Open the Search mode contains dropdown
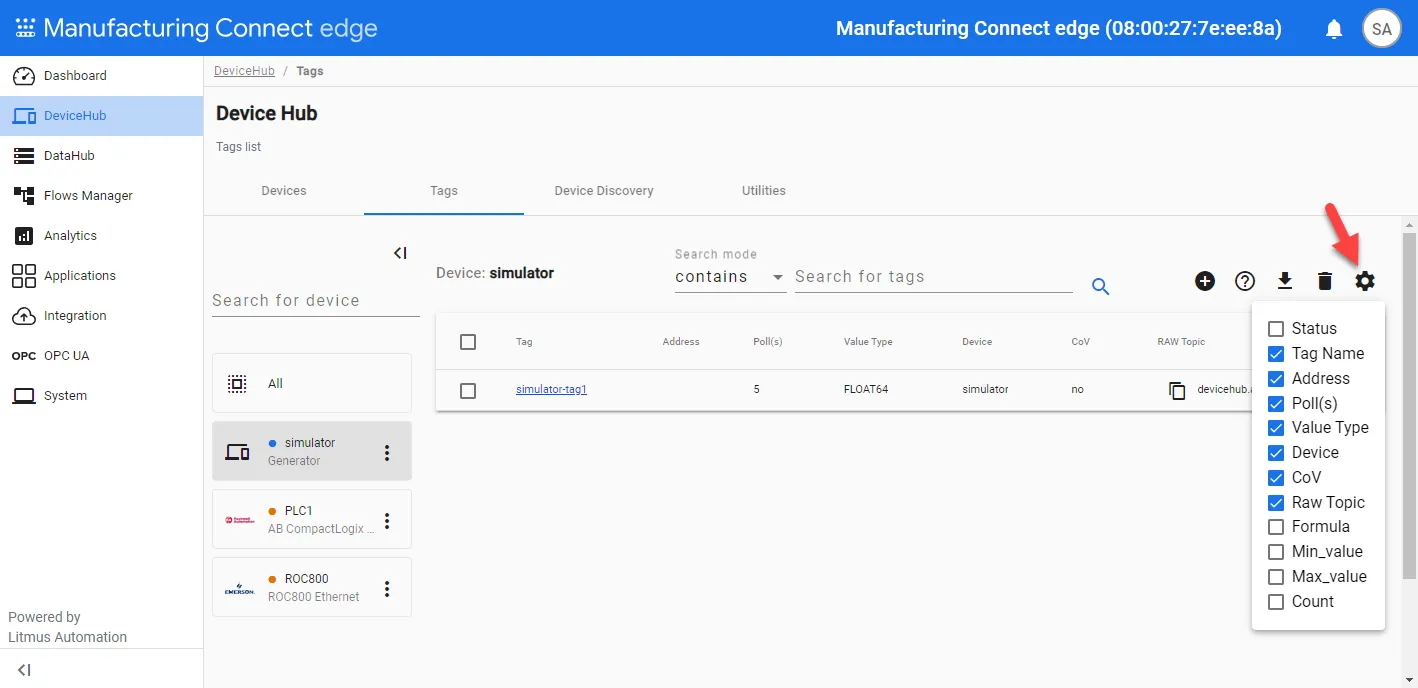 click(730, 277)
